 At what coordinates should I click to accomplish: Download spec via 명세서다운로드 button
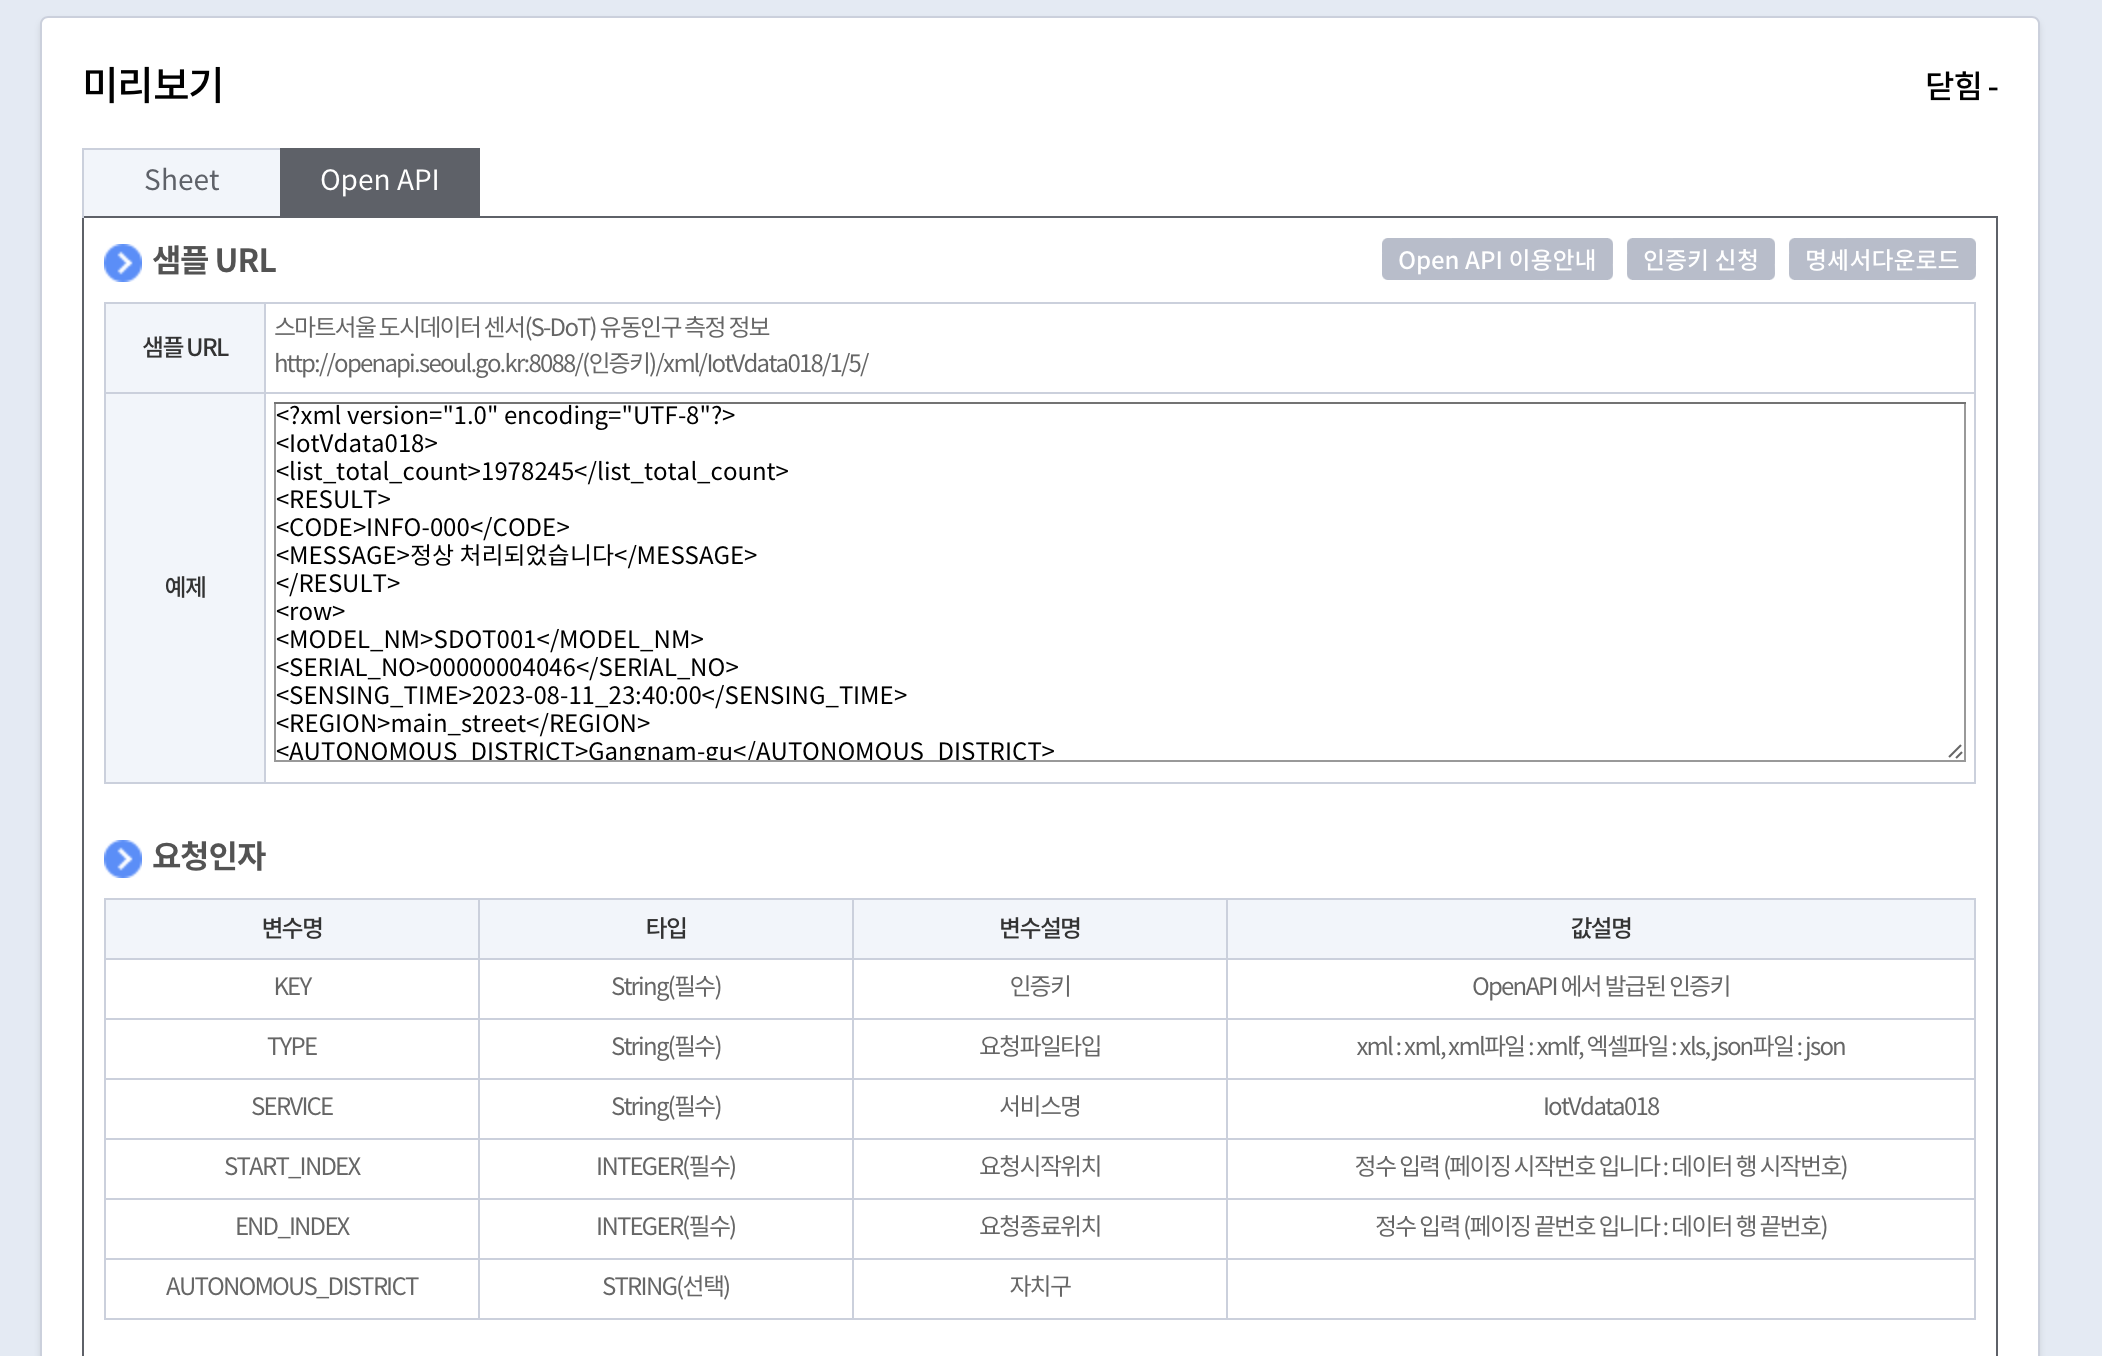click(1880, 260)
